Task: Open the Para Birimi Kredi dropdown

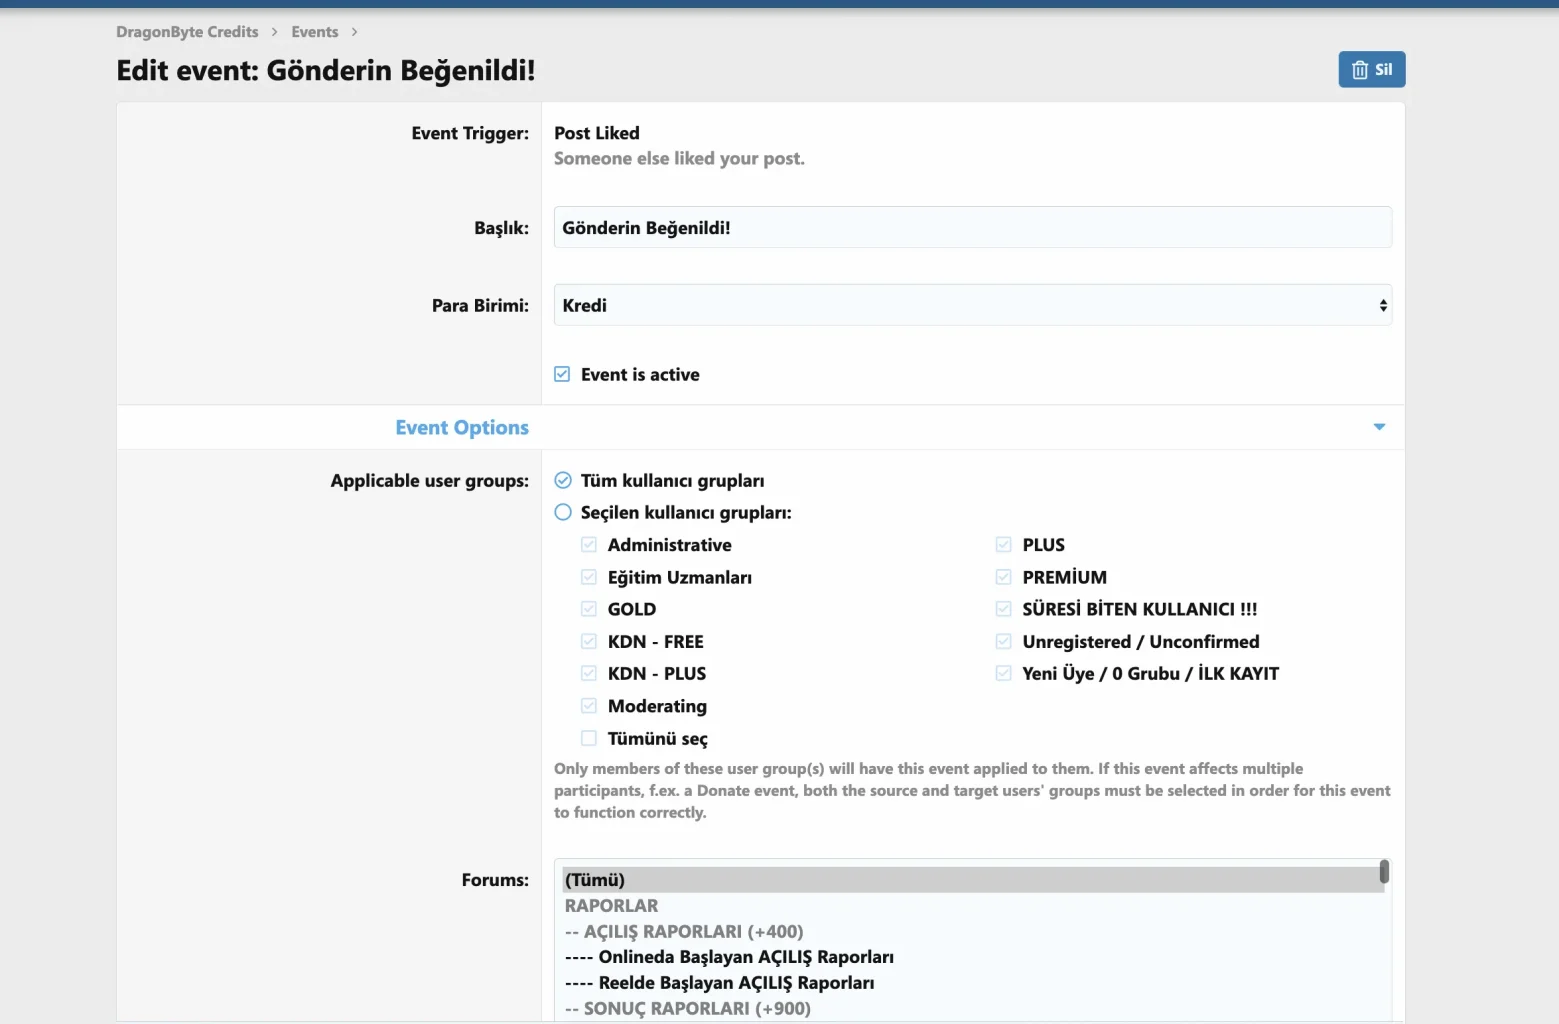Action: [972, 305]
